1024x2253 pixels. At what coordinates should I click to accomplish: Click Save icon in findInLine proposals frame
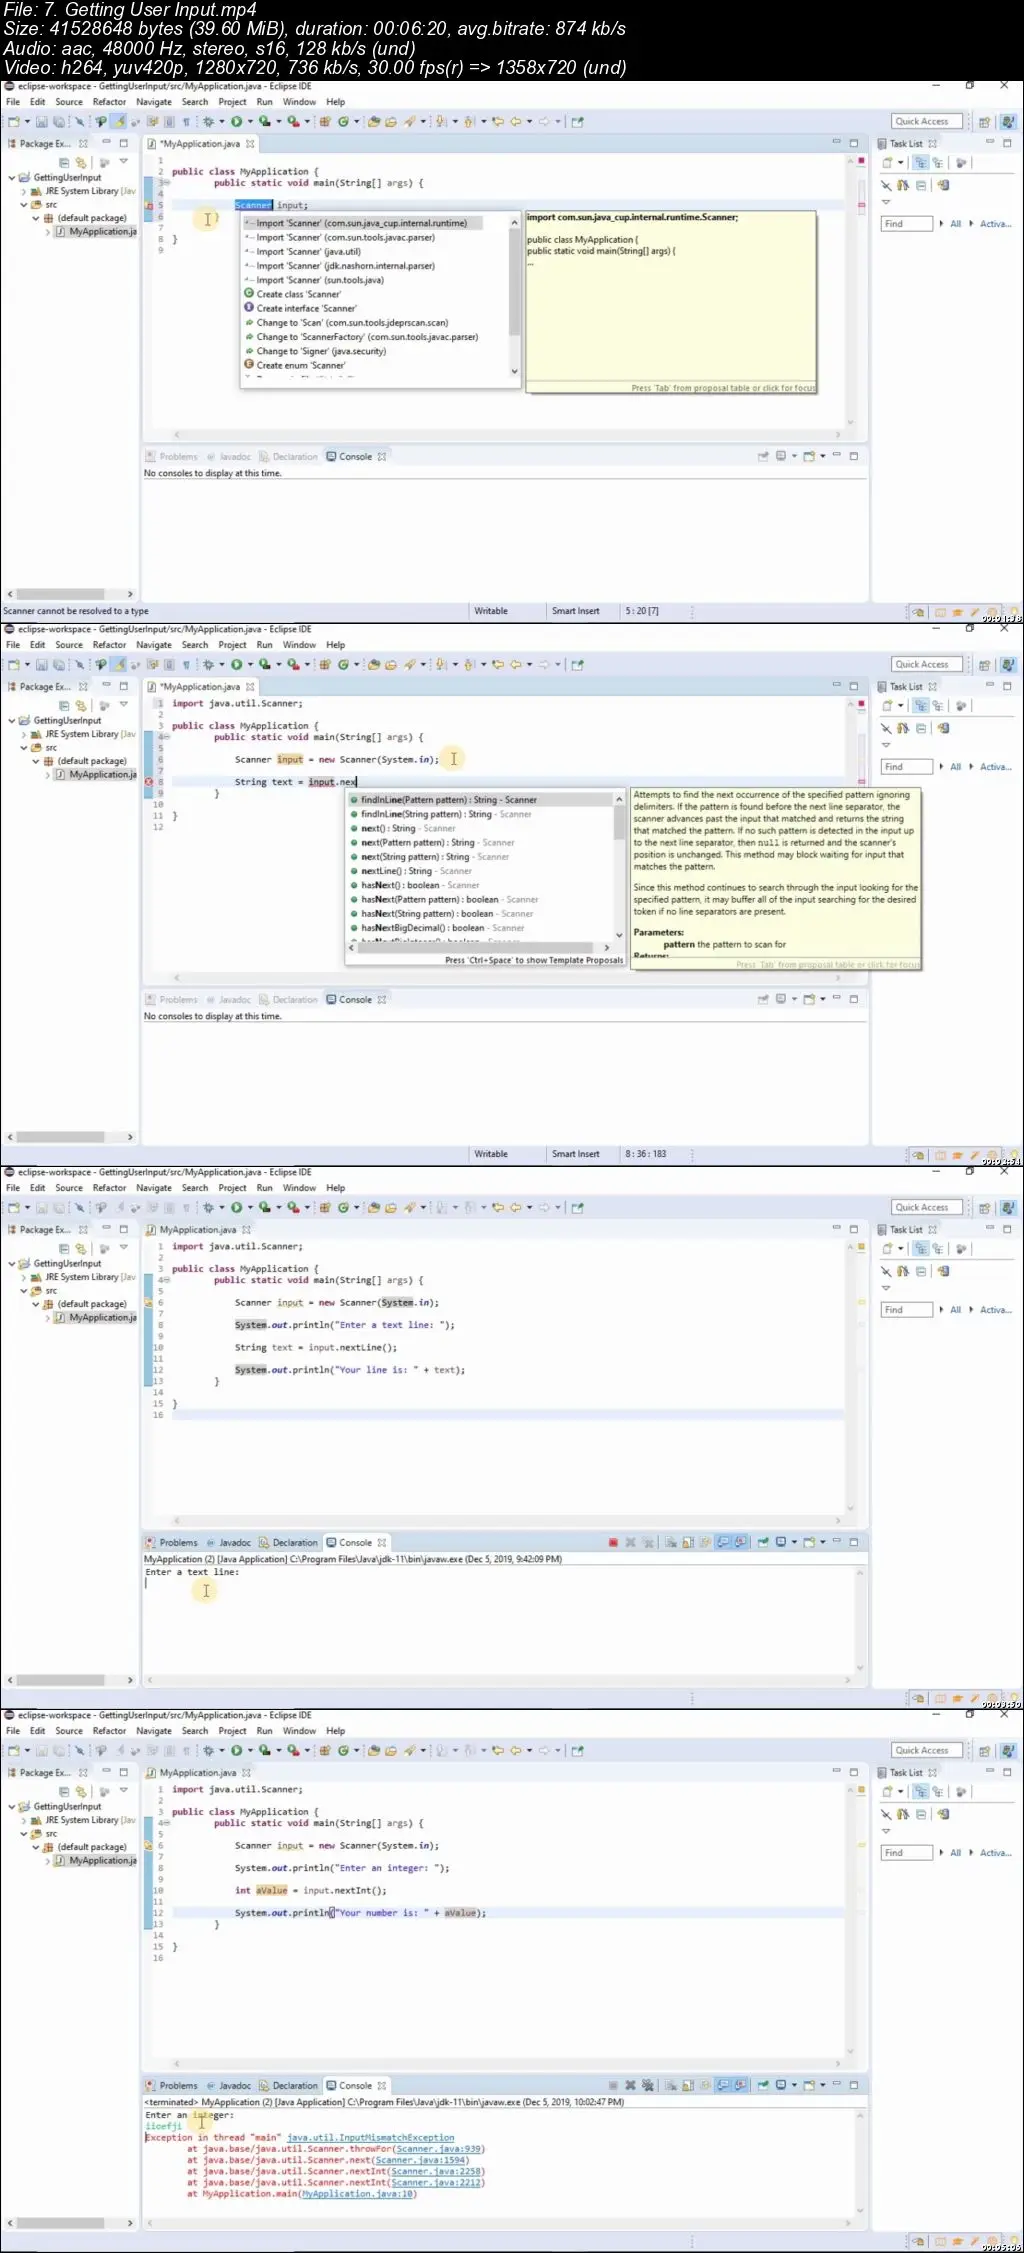pos(42,665)
